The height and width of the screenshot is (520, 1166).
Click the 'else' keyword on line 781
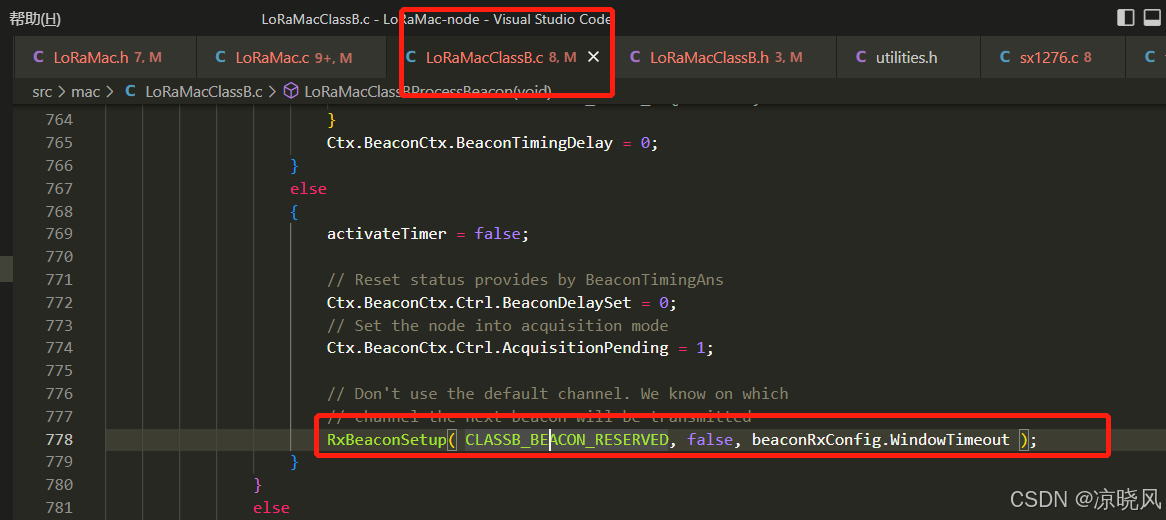tap(271, 507)
